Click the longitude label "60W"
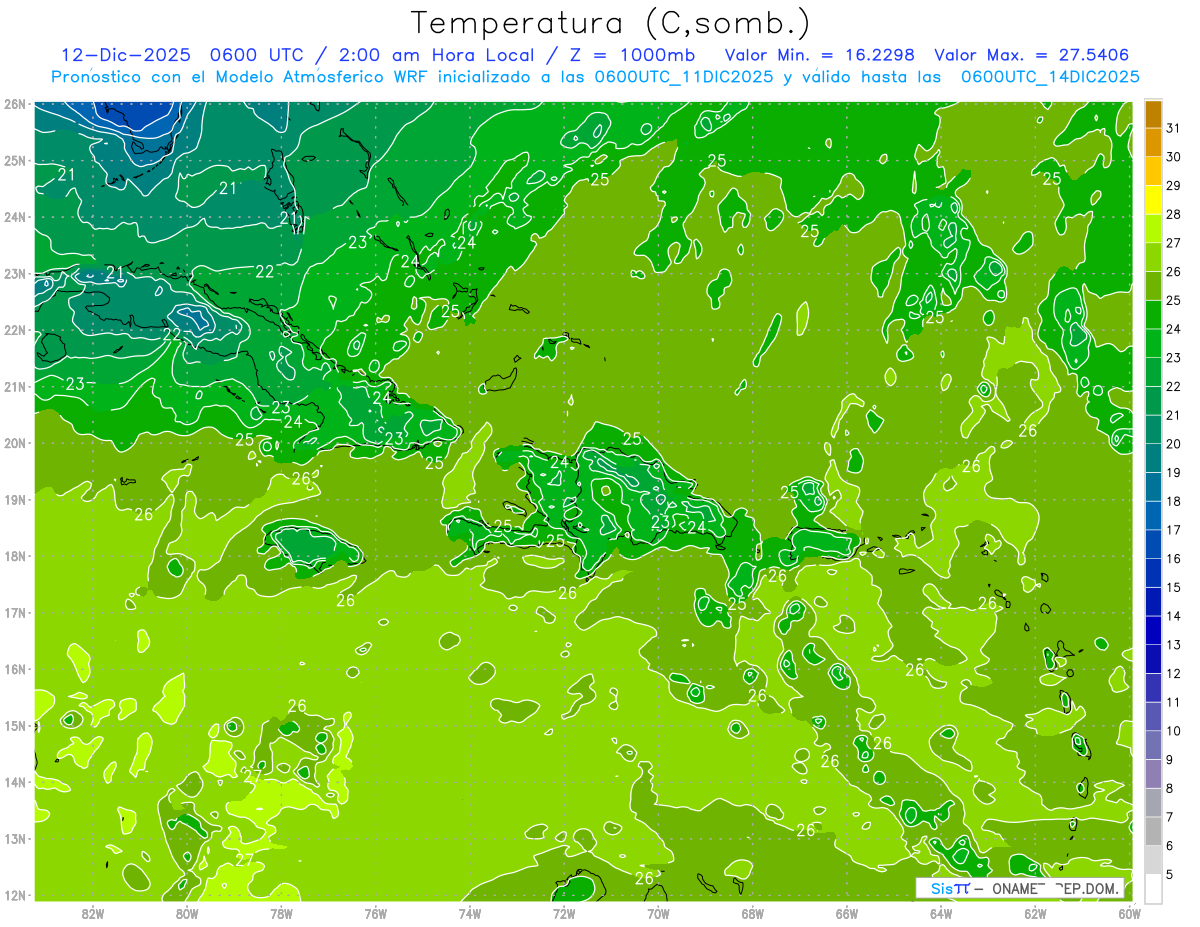Screen dimensions: 1200x927 (1129, 912)
